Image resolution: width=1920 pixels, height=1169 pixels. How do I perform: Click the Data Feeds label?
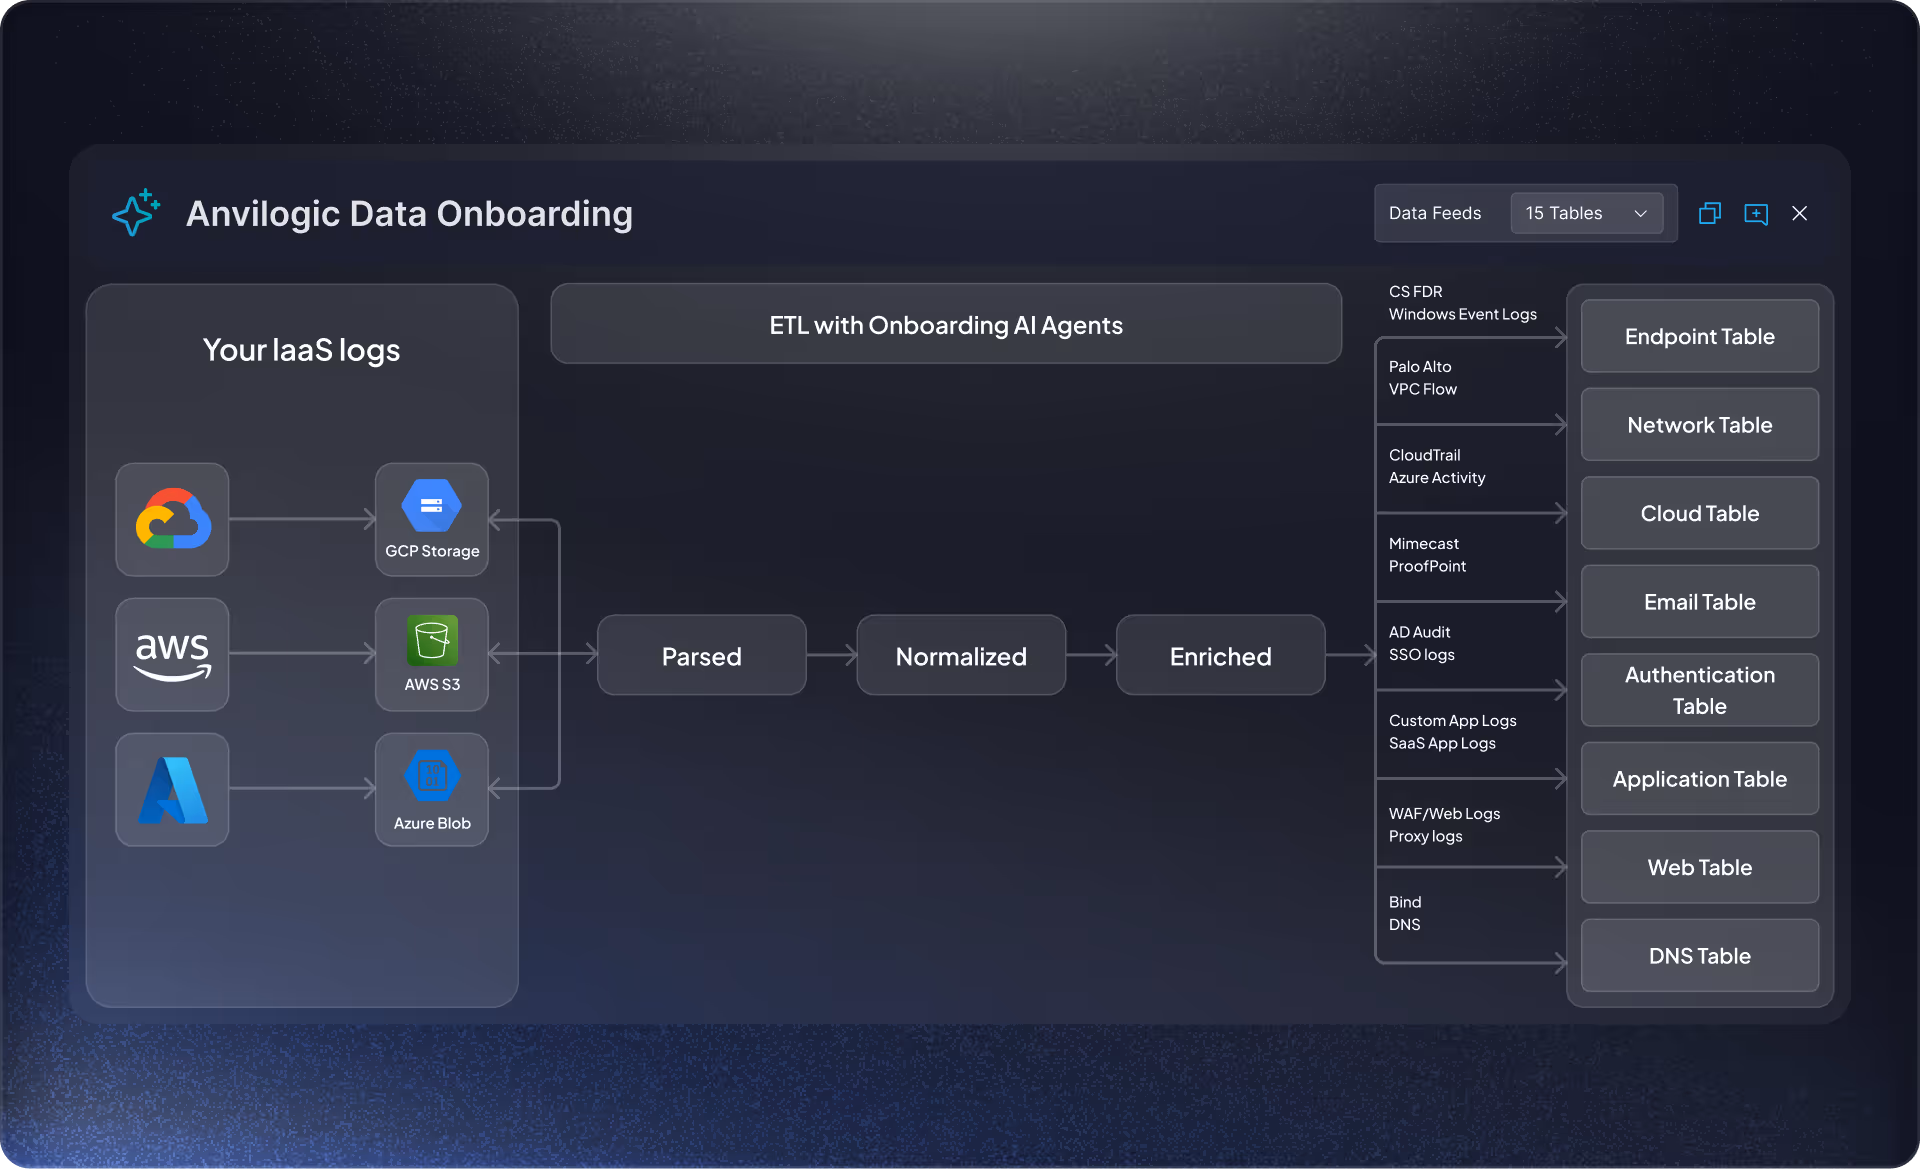1434,213
